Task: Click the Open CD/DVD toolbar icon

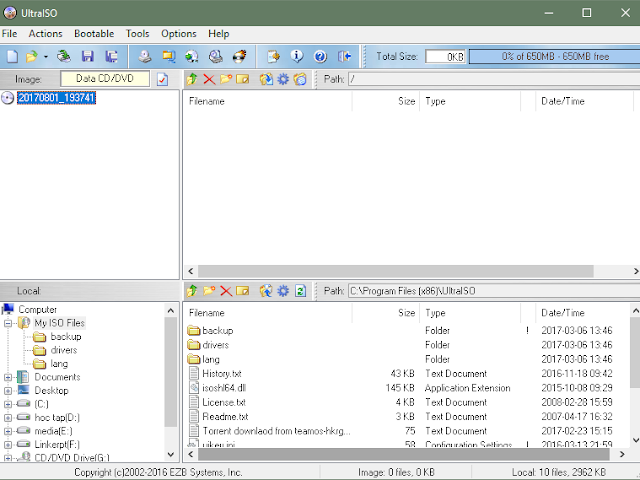Action: coord(64,56)
